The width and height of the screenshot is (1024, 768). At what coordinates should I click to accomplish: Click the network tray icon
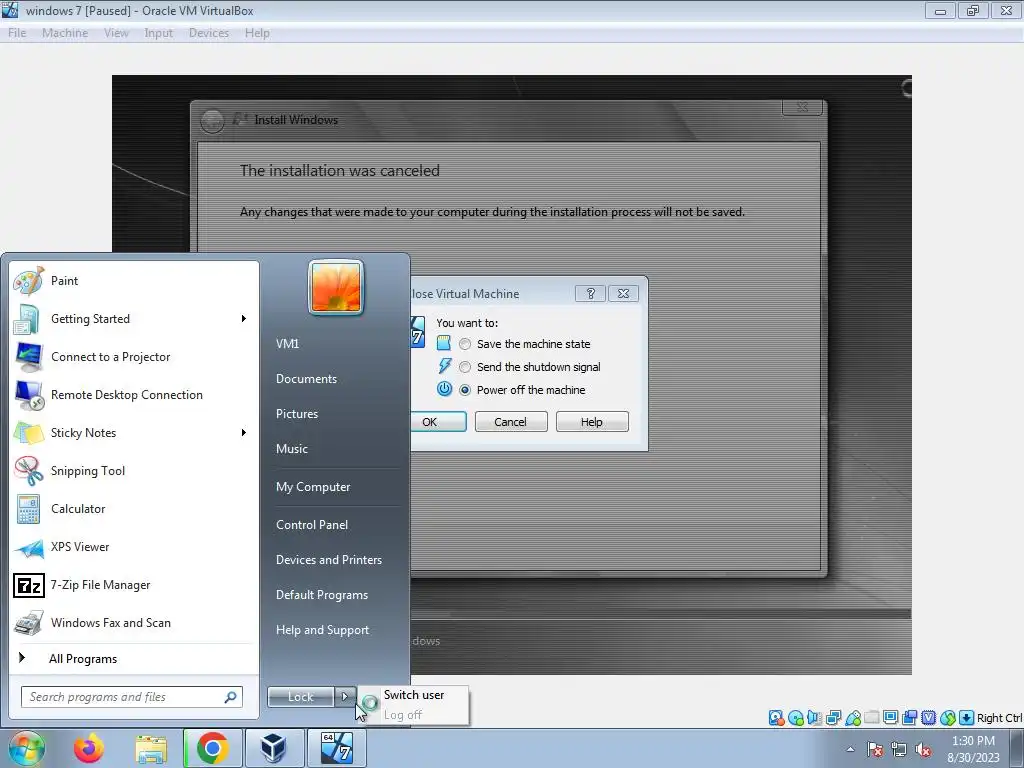[899, 750]
